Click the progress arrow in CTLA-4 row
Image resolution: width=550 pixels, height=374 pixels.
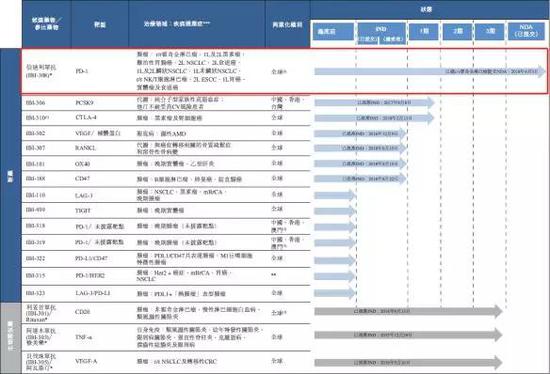(x=374, y=118)
